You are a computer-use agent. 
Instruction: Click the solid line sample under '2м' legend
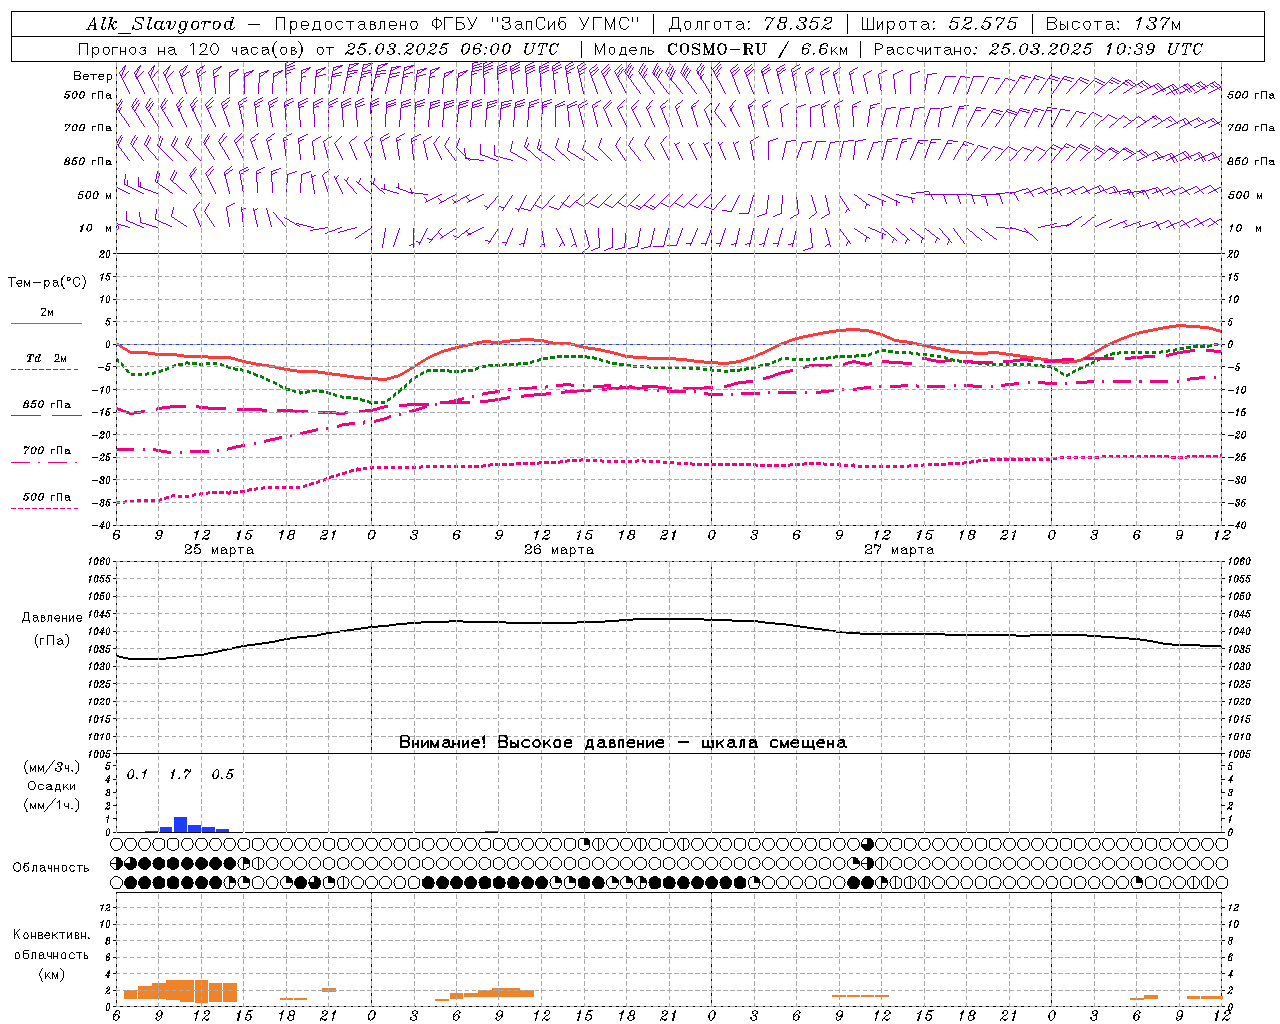click(46, 324)
